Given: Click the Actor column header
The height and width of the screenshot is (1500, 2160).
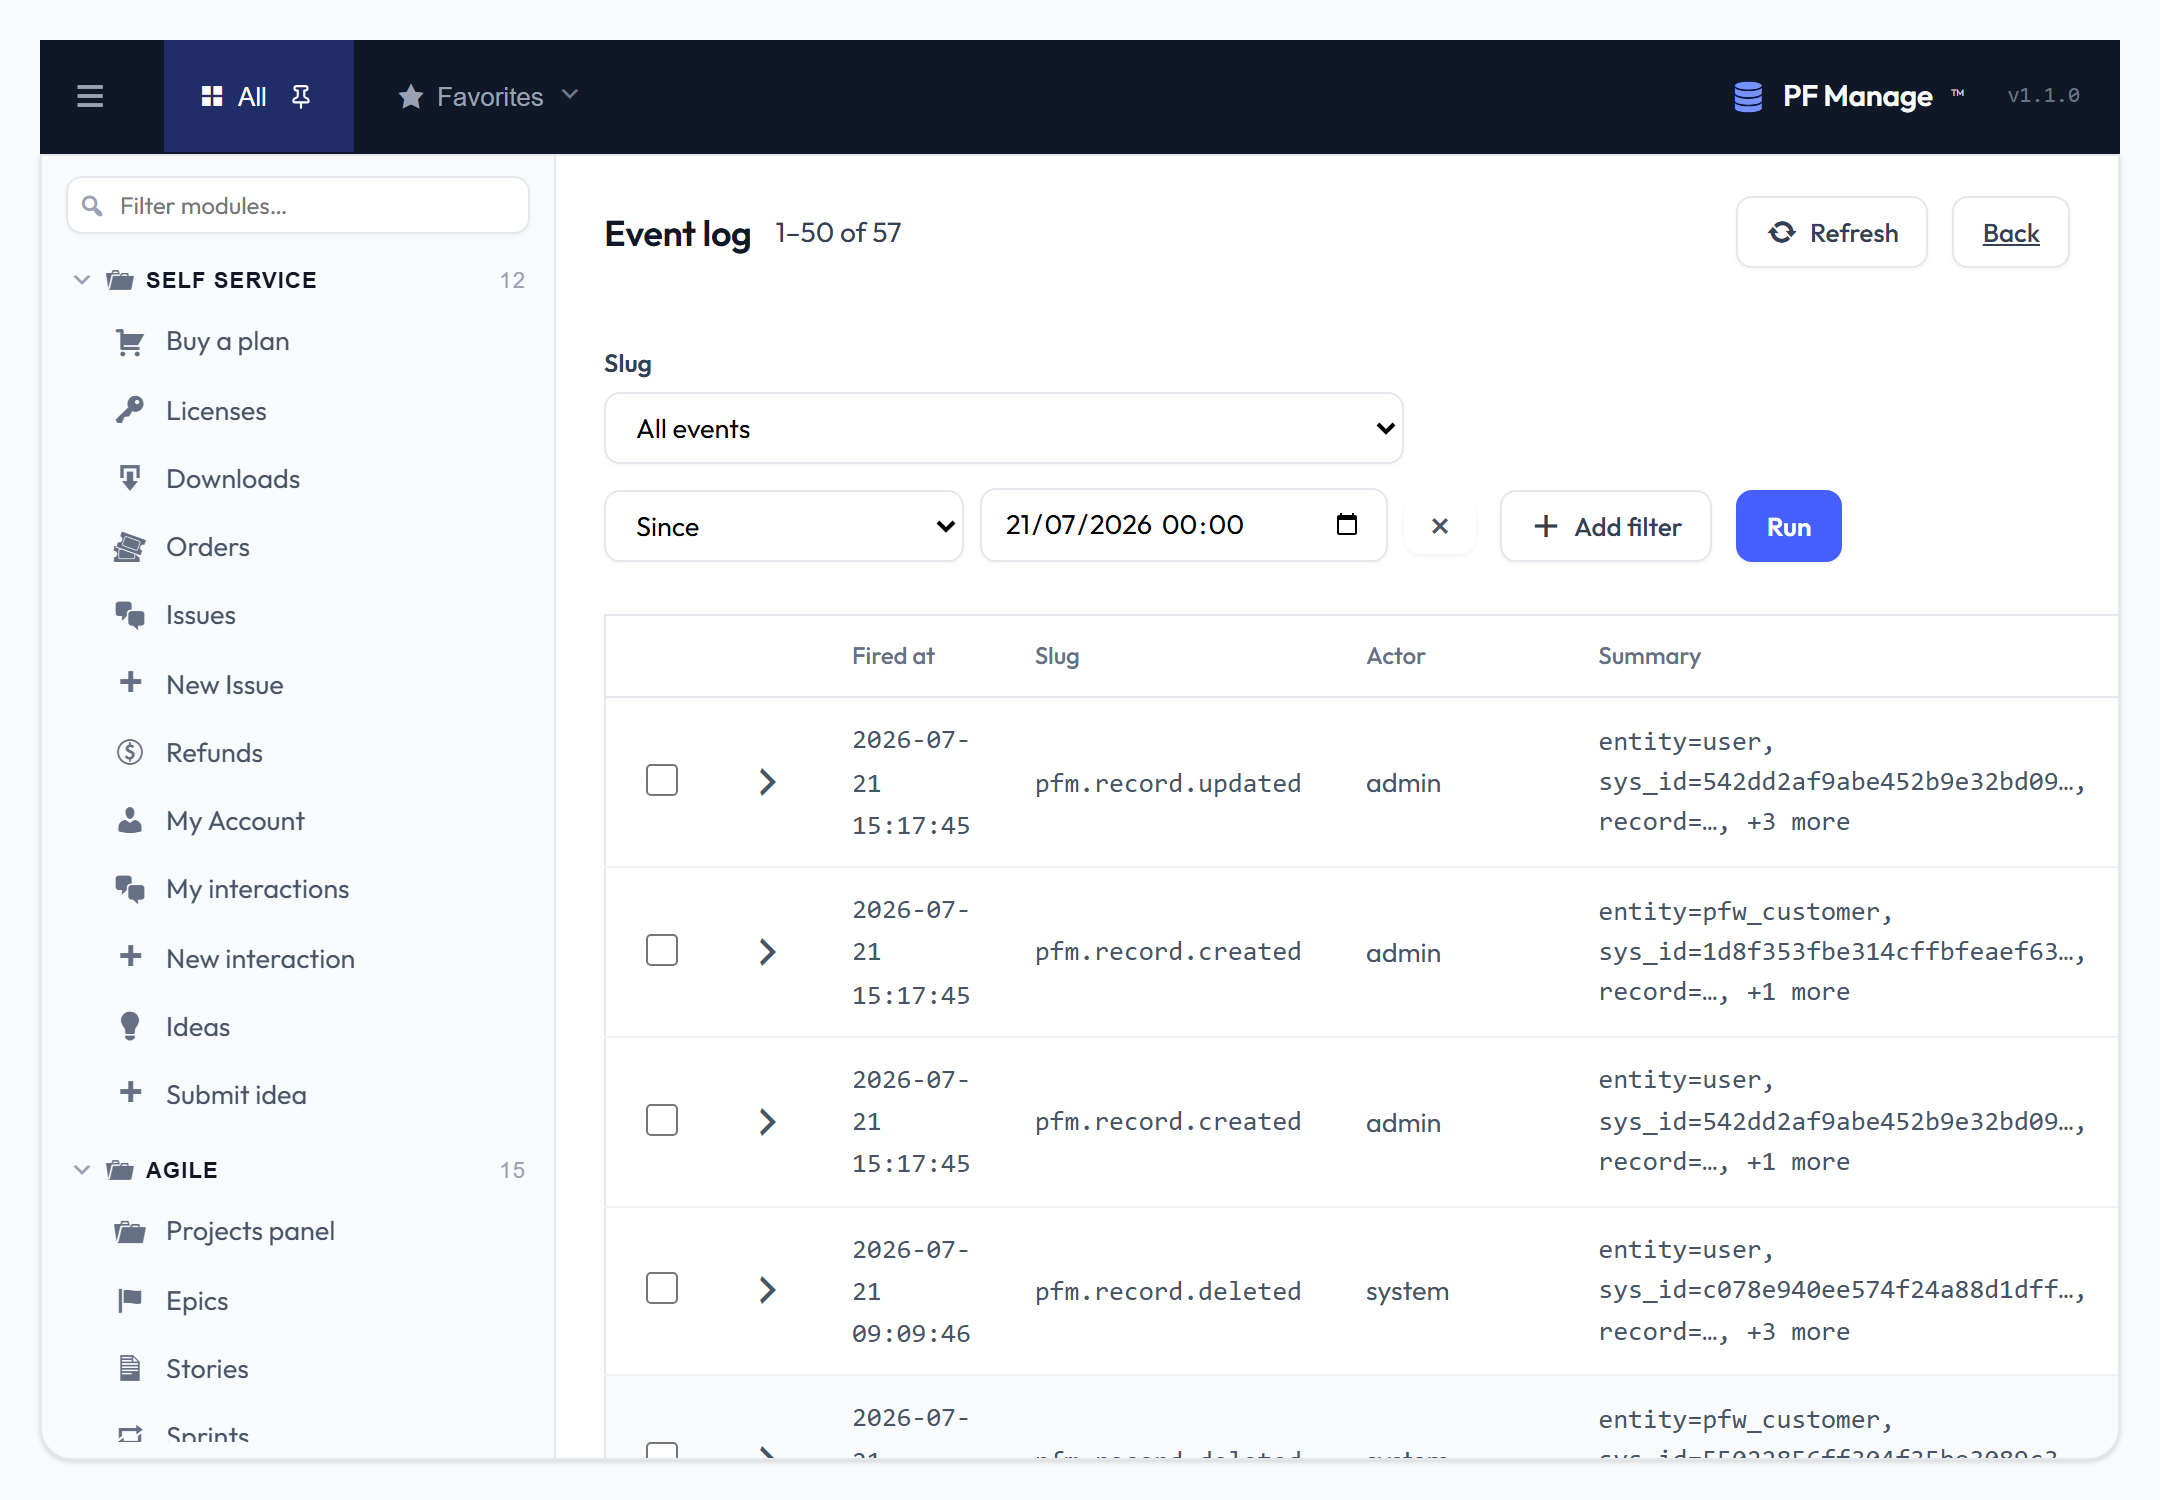Looking at the screenshot, I should point(1396,656).
